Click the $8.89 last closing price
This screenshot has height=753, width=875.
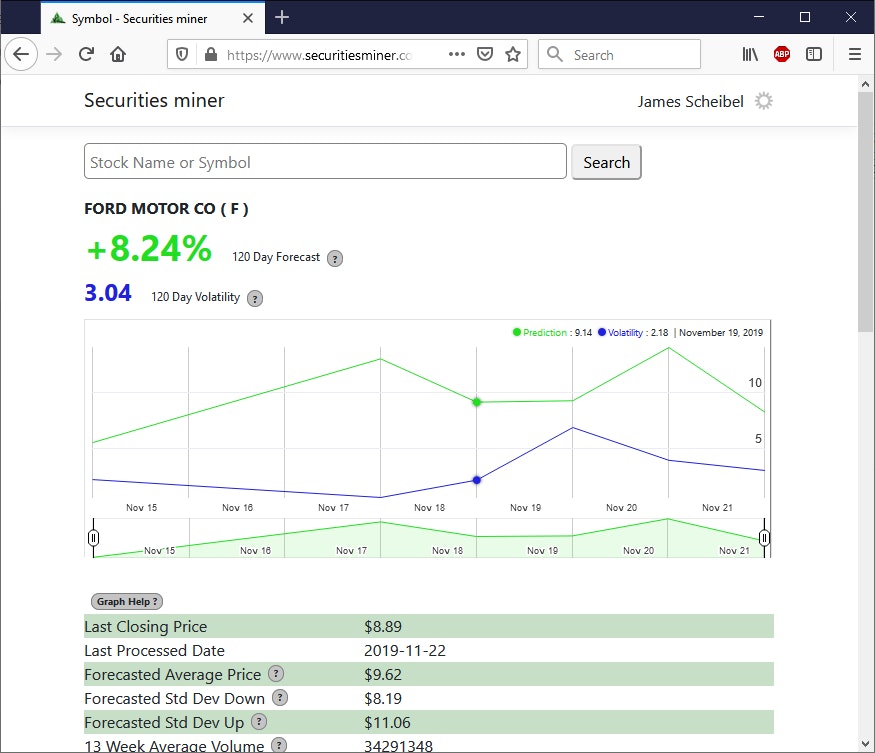click(x=383, y=626)
